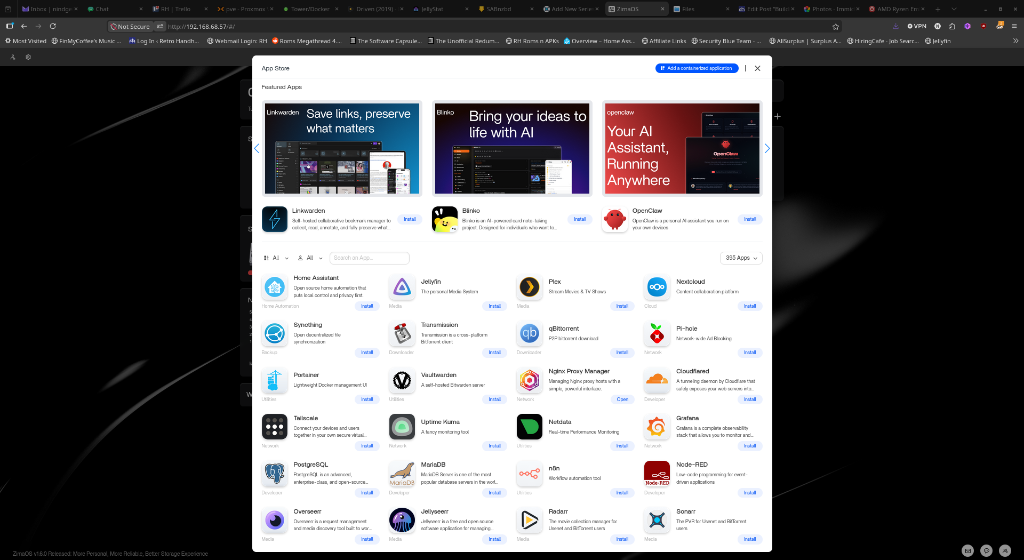Expand the category filter dropdown
Screen dimensions: 1024x560
click(276, 258)
